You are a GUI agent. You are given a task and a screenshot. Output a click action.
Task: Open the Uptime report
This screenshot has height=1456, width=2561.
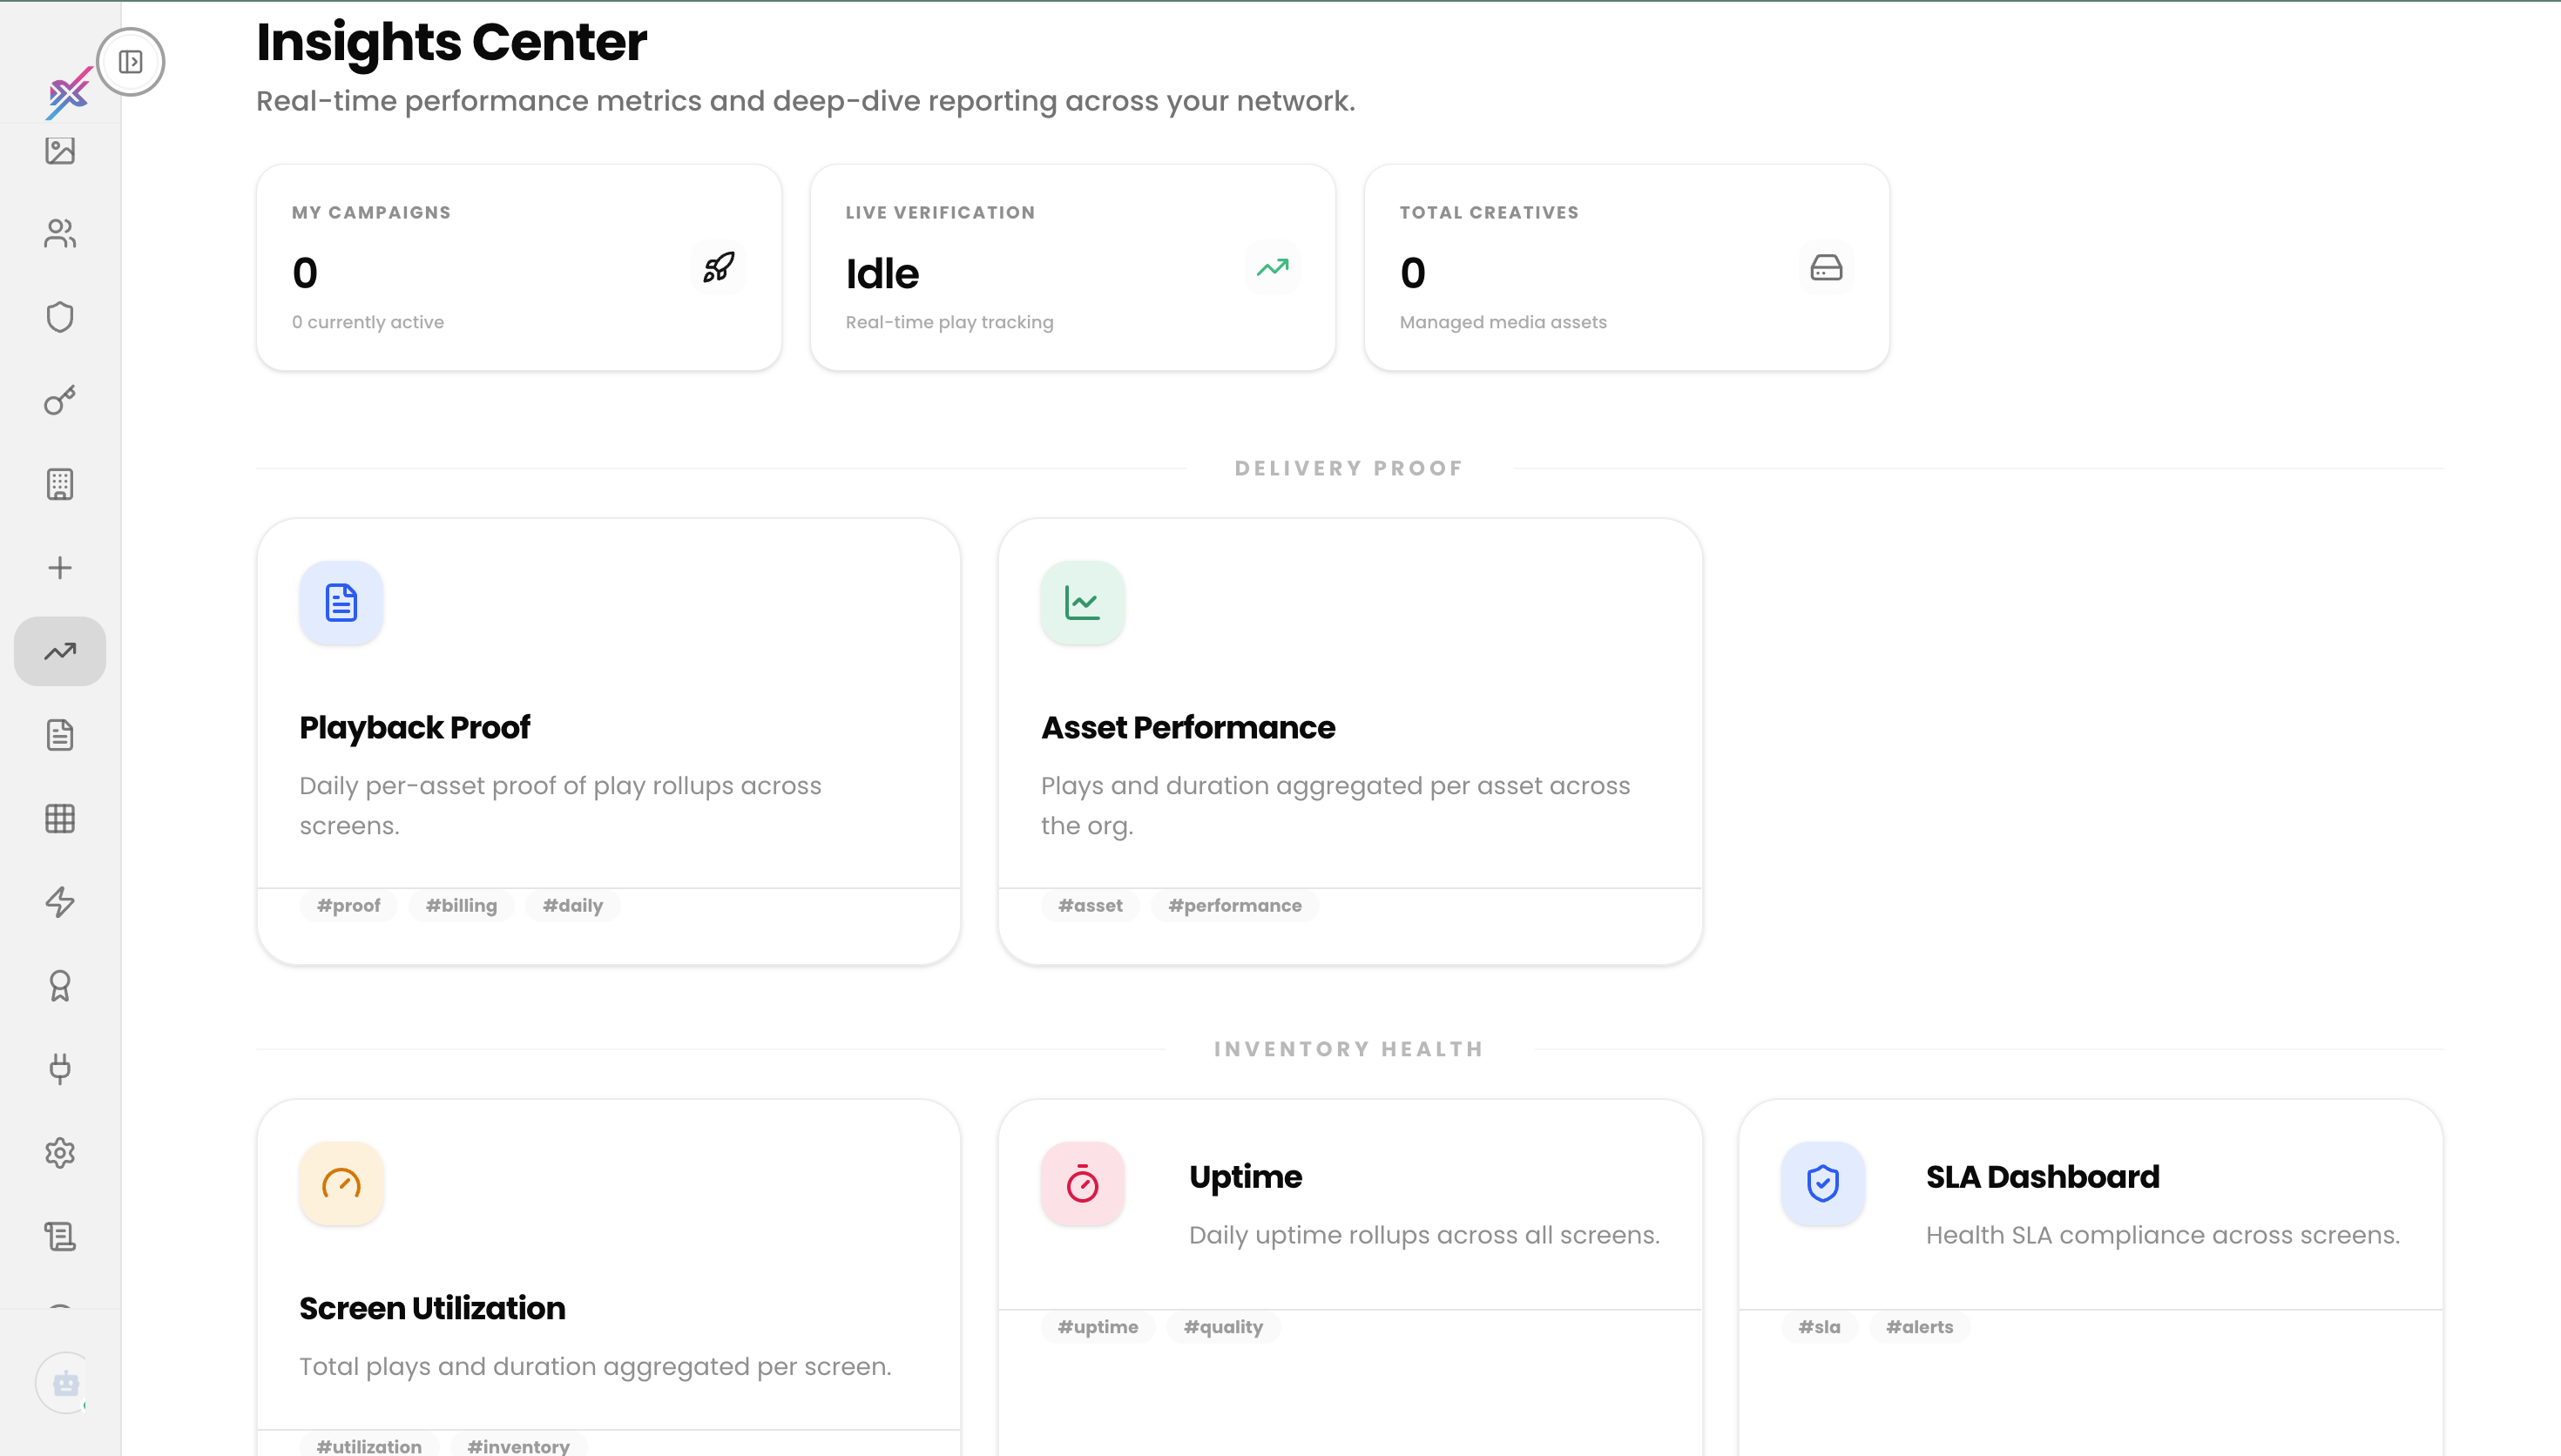click(1350, 1277)
